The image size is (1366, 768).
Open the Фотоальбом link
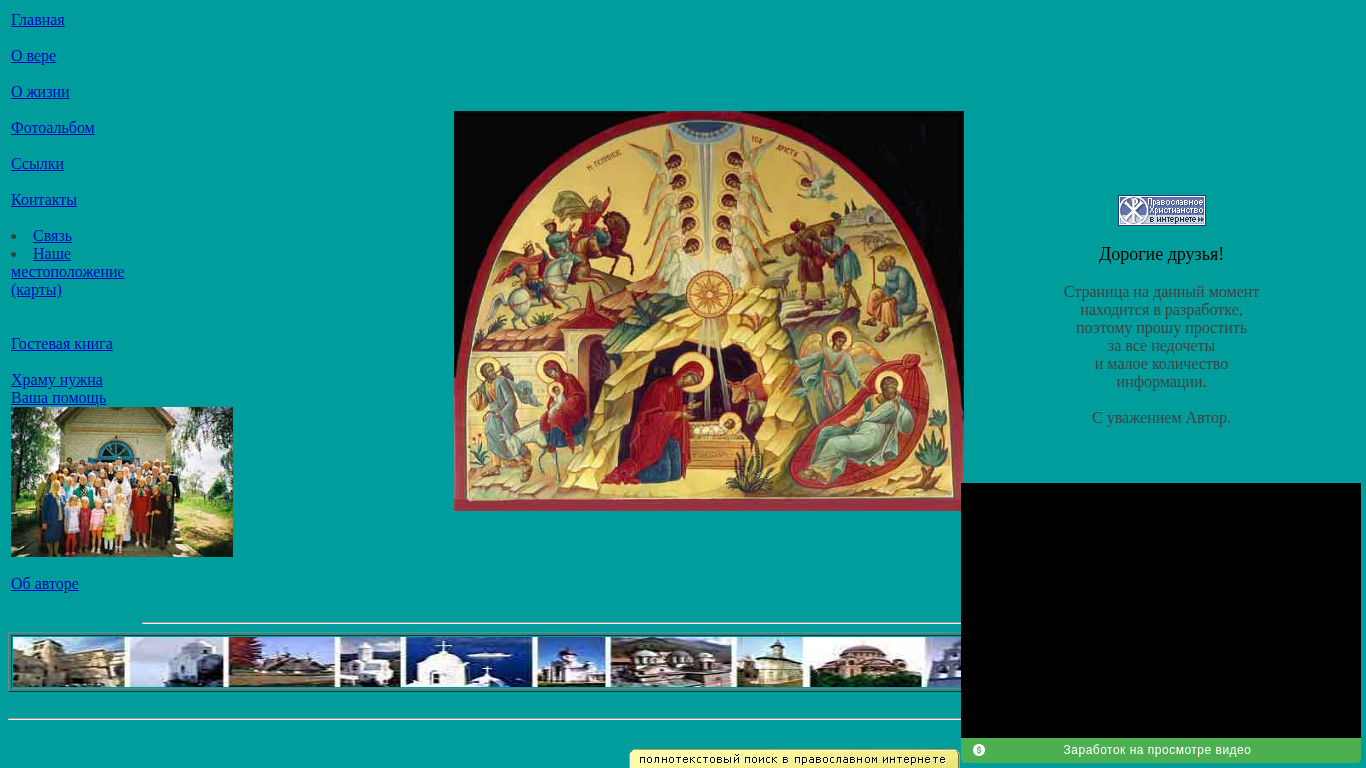(x=53, y=128)
